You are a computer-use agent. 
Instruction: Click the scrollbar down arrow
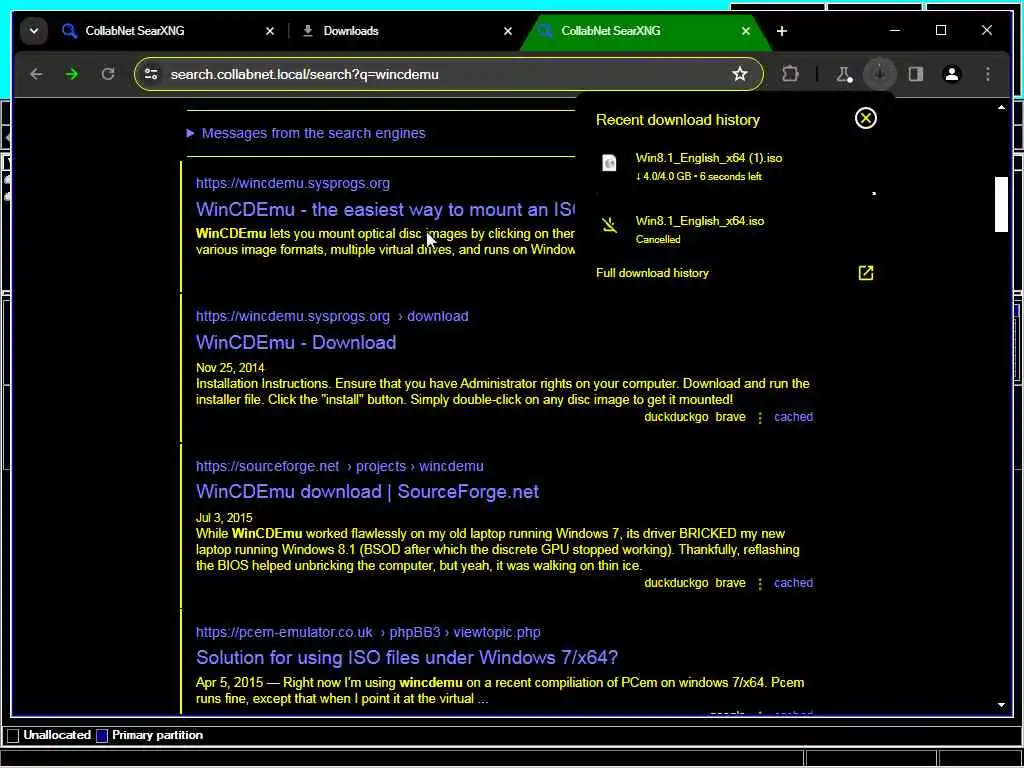coord(1001,705)
